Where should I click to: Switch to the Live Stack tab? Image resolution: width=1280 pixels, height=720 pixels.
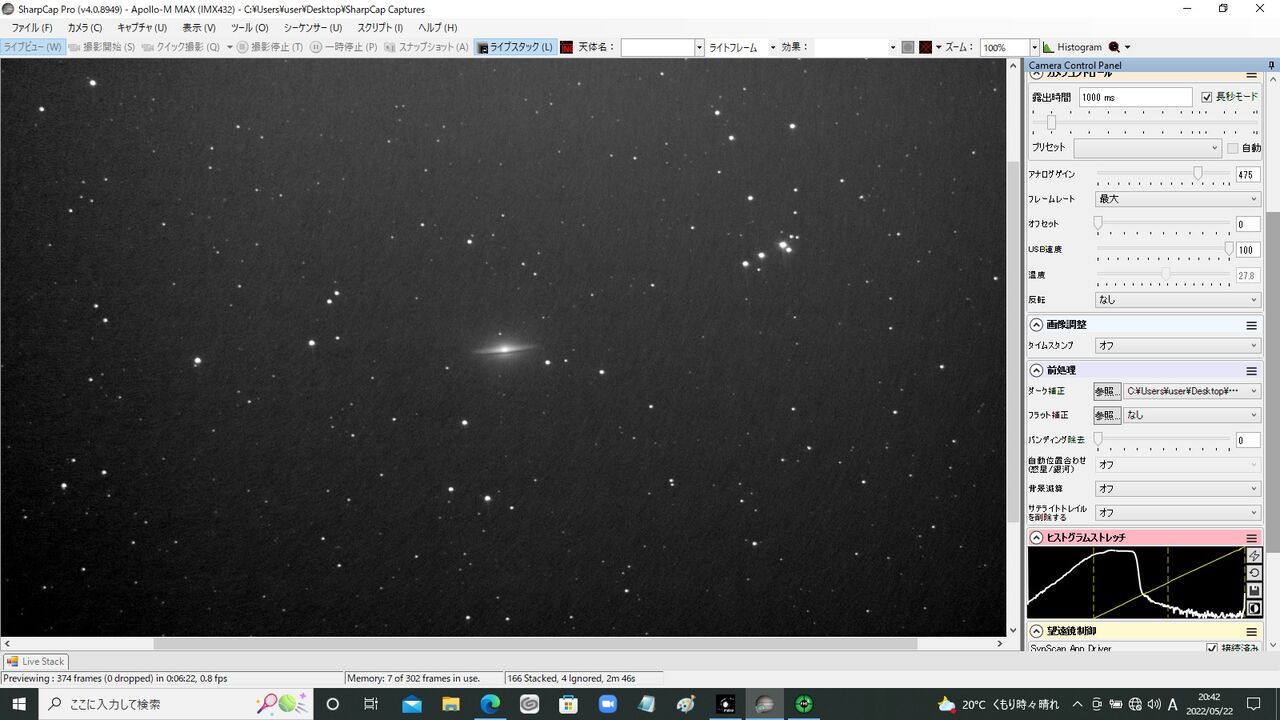pyautogui.click(x=36, y=661)
